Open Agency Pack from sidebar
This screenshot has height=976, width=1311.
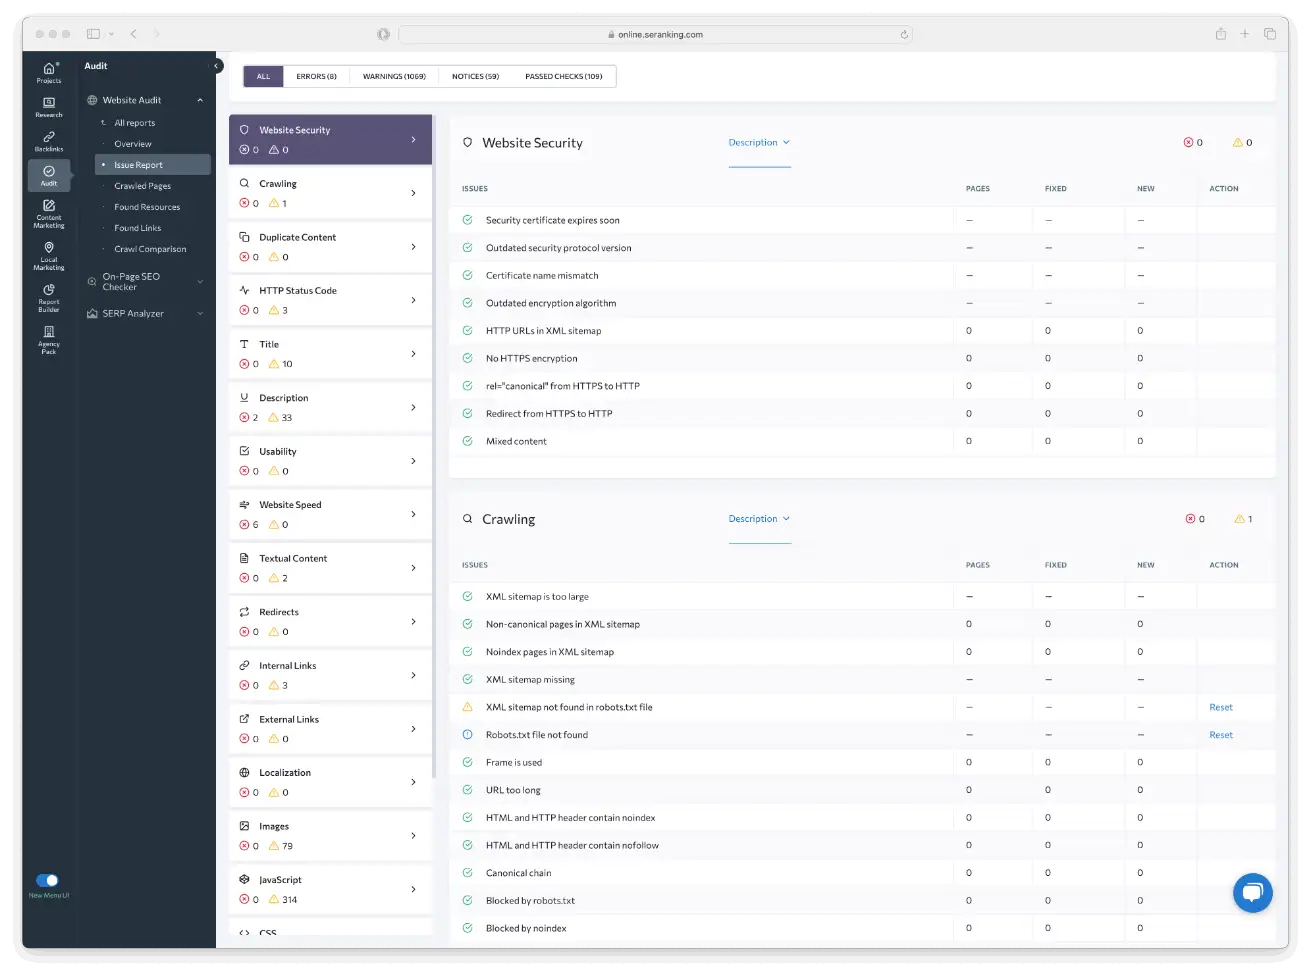click(48, 339)
